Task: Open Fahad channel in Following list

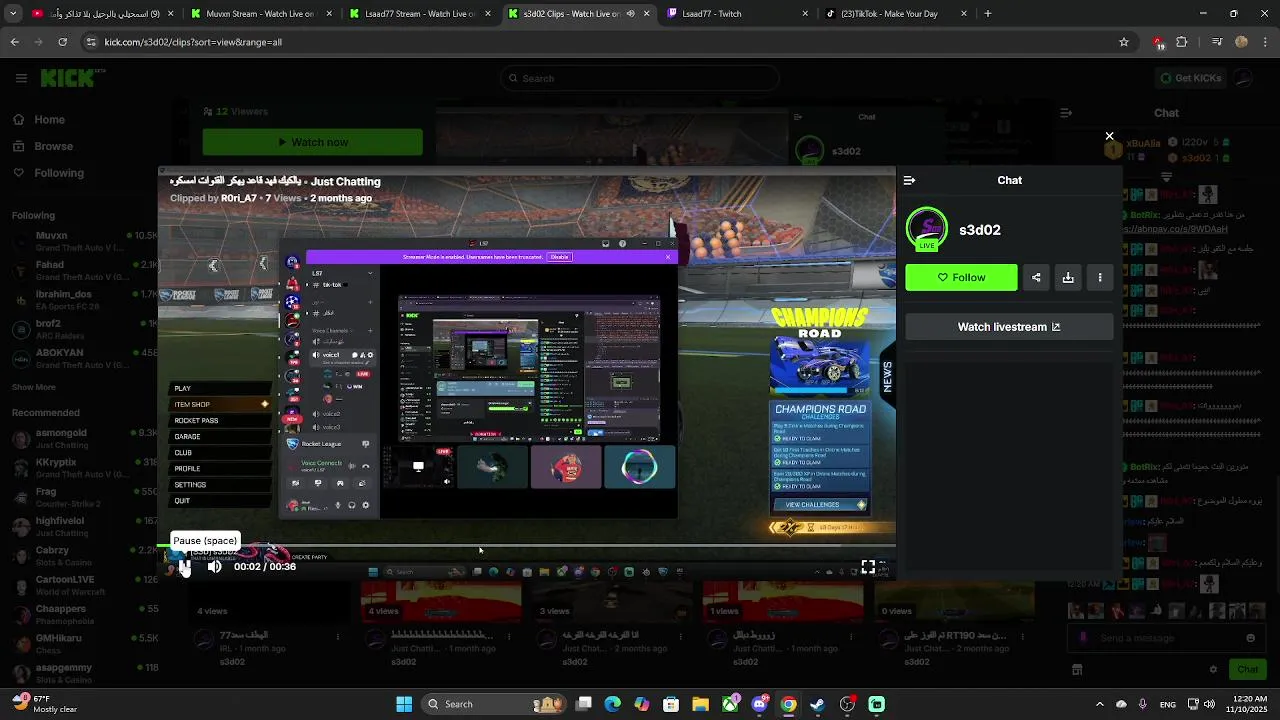Action: [x=85, y=271]
